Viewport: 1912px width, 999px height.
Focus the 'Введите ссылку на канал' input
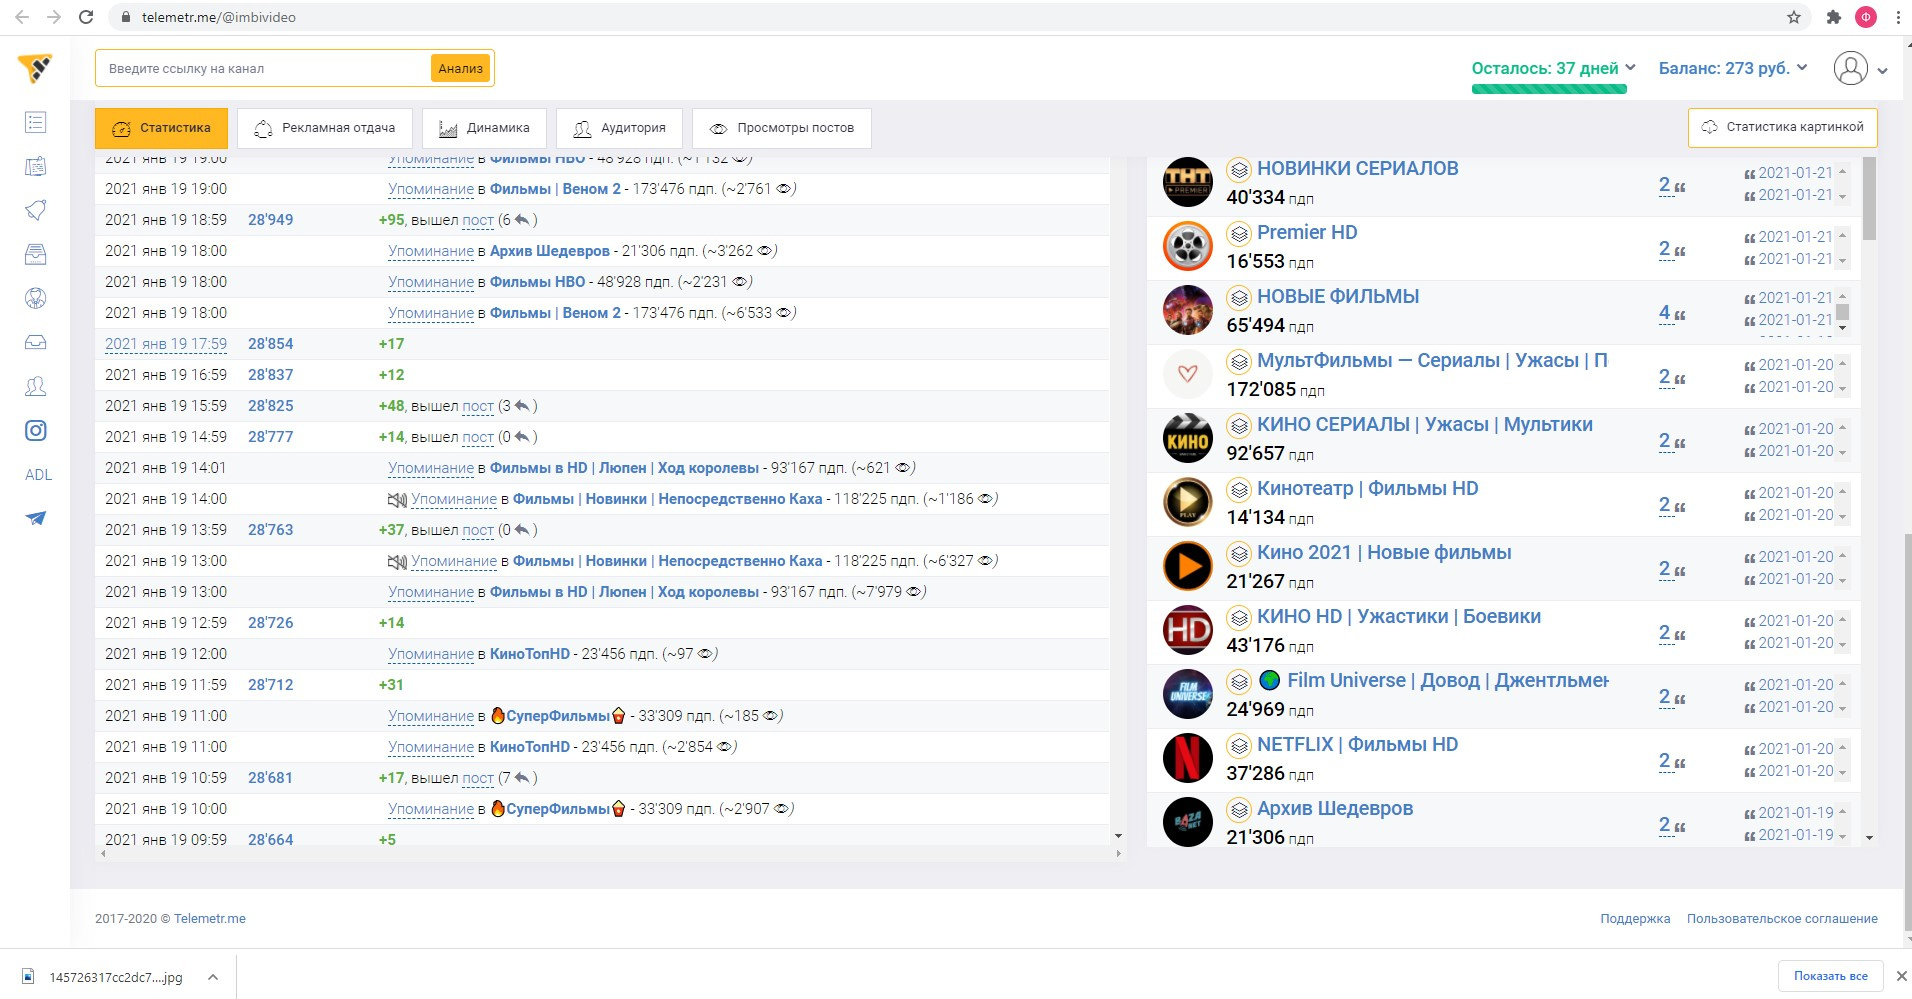(266, 69)
